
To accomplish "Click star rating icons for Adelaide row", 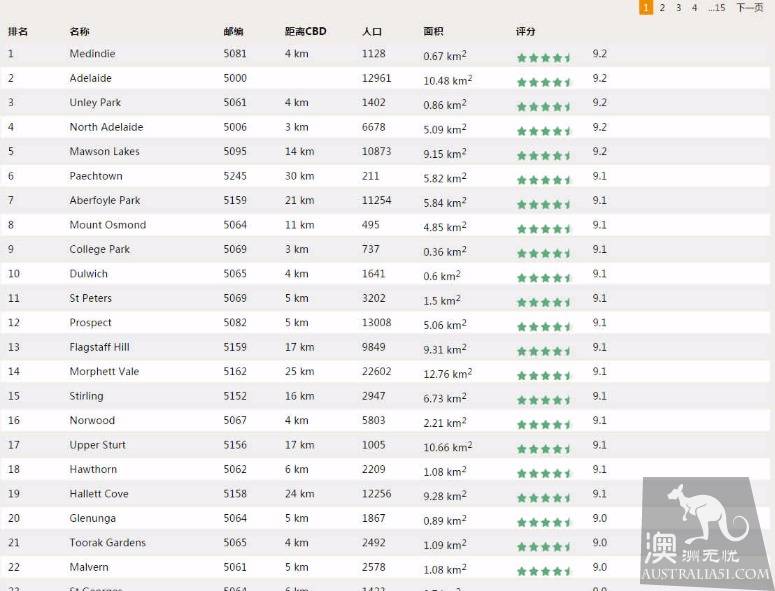I will coord(544,83).
